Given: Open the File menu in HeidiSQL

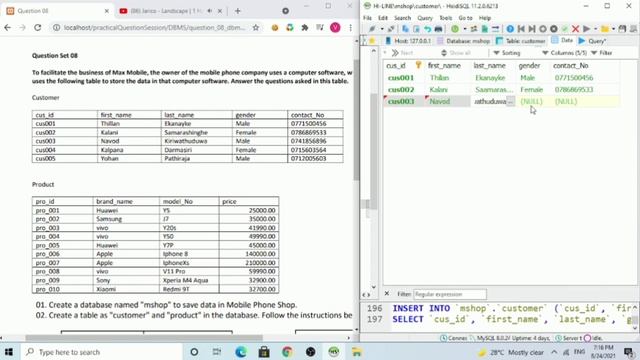Looking at the screenshot, I should 367,18.
